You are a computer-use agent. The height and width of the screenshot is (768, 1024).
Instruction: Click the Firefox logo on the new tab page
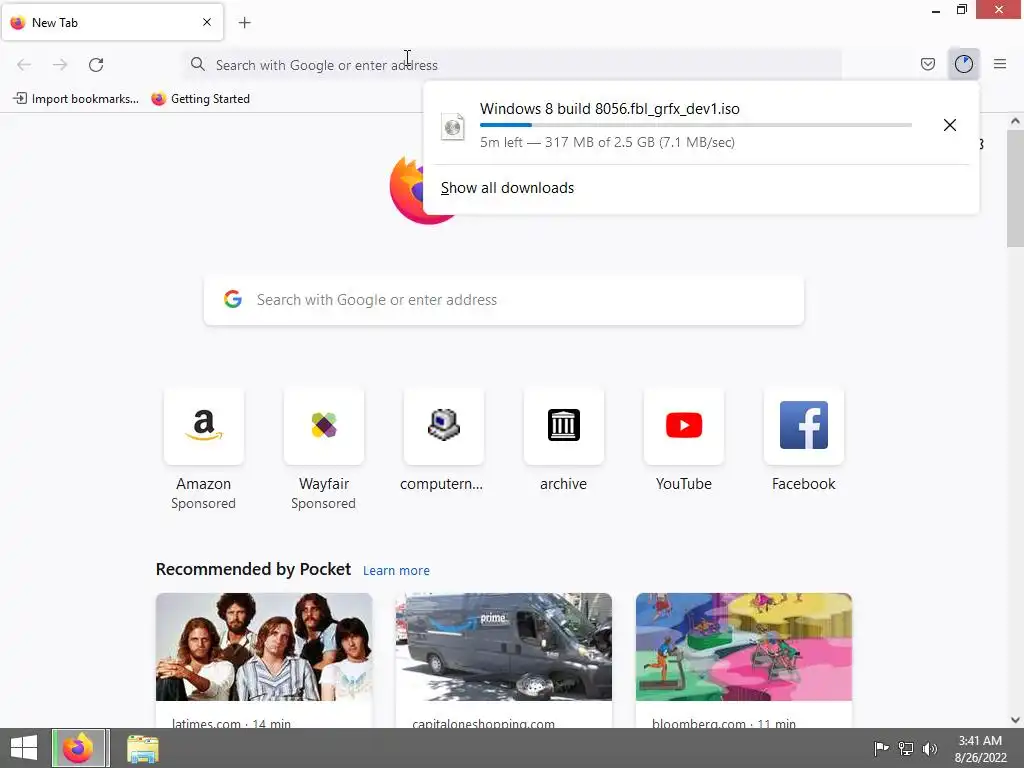tap(406, 189)
